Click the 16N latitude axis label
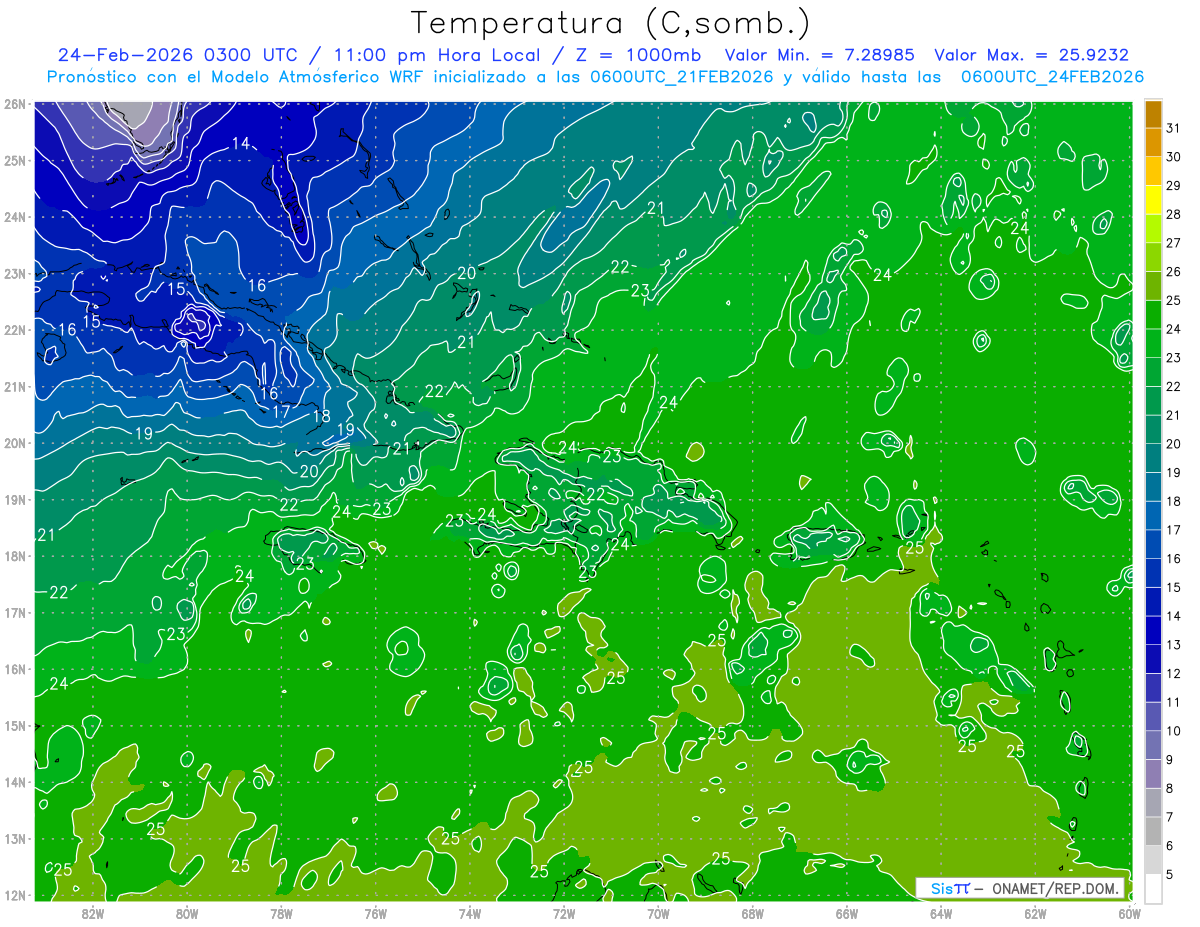1200x927 pixels. coord(15,669)
